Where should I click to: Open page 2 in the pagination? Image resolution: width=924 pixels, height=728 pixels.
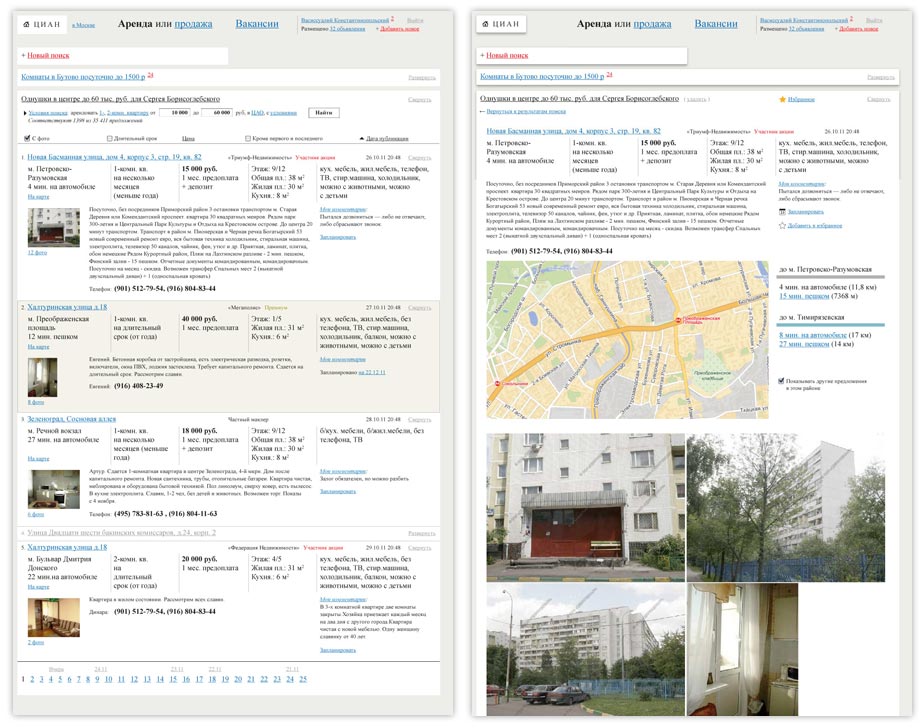click(x=32, y=679)
